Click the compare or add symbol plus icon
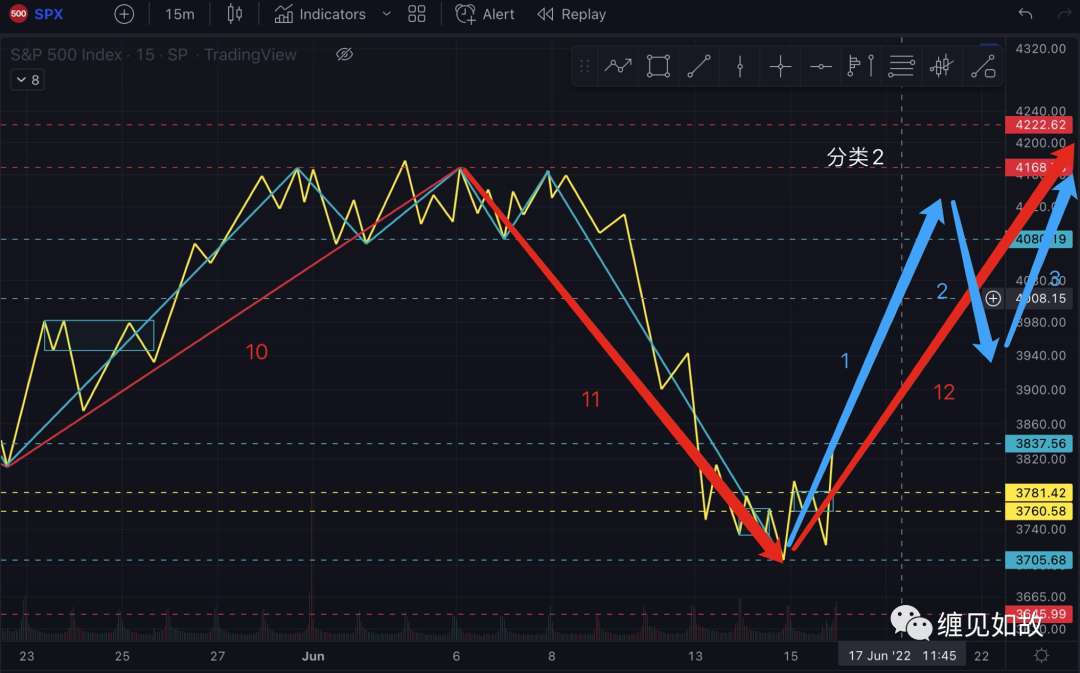The height and width of the screenshot is (673, 1080). (124, 14)
